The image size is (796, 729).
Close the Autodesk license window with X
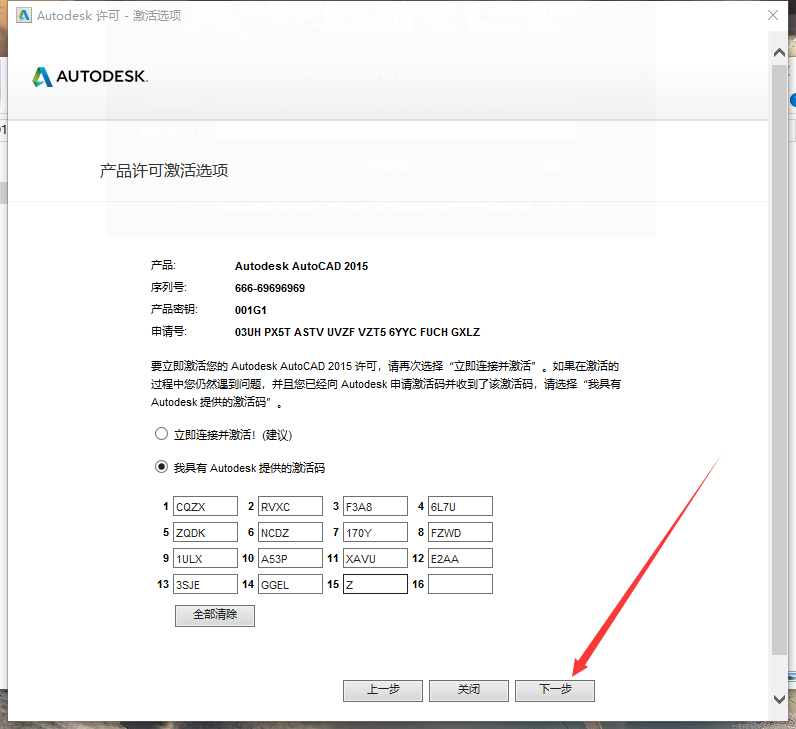coord(773,15)
